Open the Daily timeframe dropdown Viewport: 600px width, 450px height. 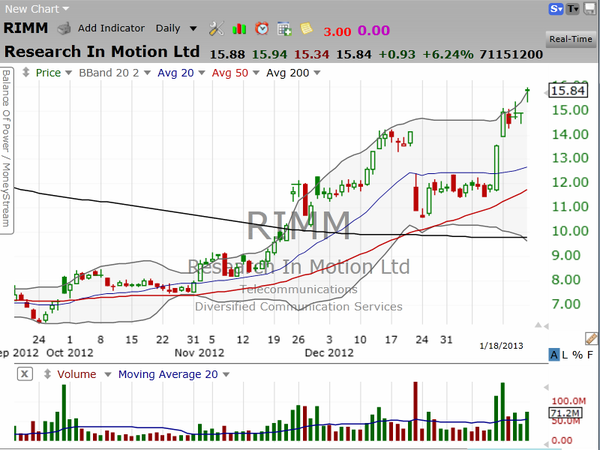[x=176, y=28]
